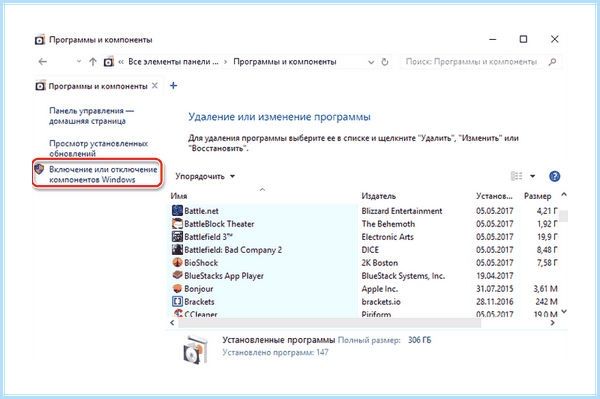Select the Battle.net row name

coord(201,211)
